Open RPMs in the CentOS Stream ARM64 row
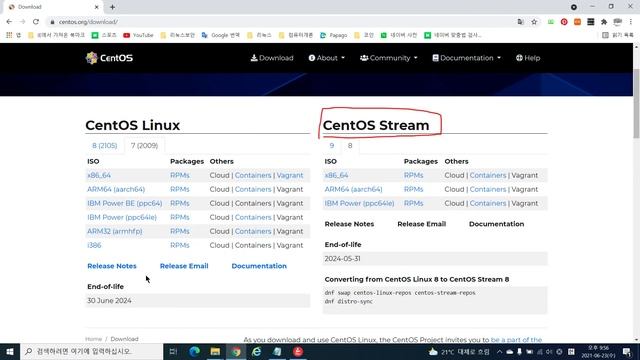 click(x=413, y=189)
